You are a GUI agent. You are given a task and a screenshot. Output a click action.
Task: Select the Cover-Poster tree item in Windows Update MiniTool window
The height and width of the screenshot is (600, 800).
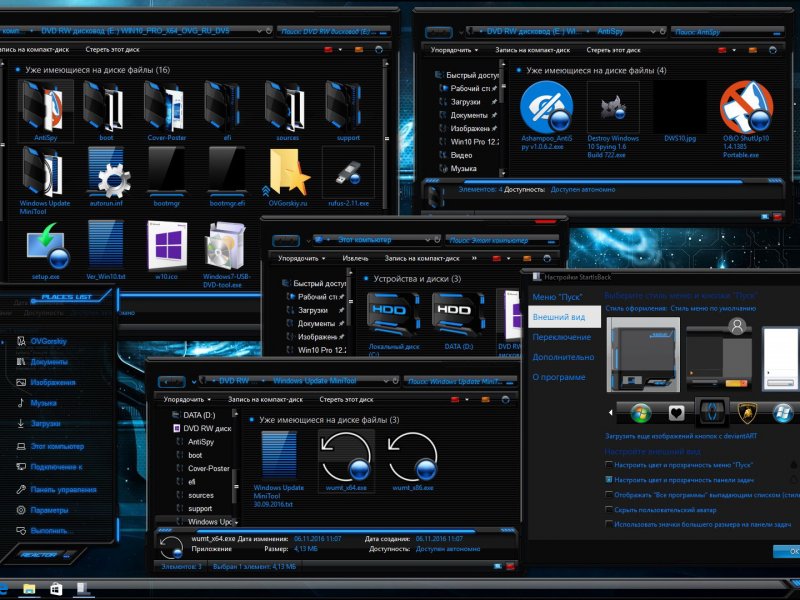pyautogui.click(x=208, y=468)
